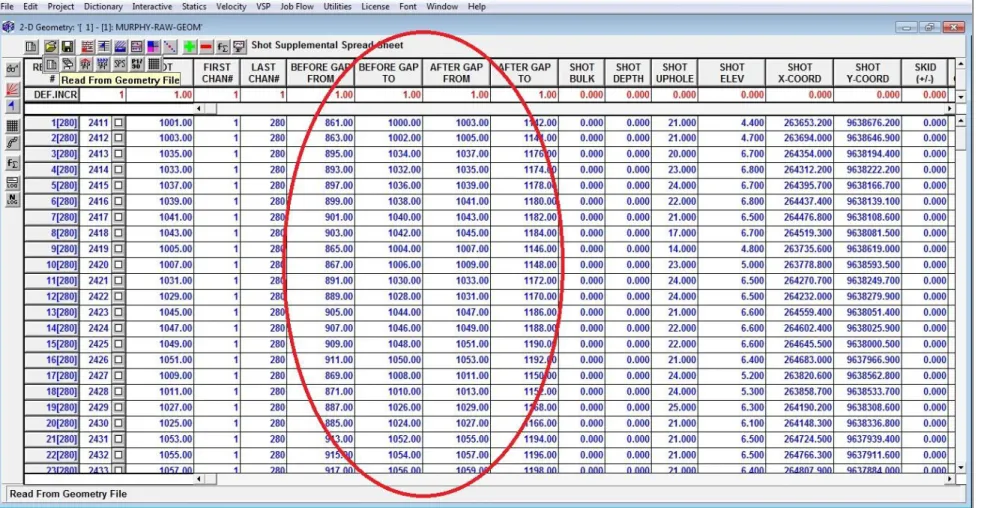The height and width of the screenshot is (508, 984).
Task: Open the Dictionary menu
Action: [103, 6]
